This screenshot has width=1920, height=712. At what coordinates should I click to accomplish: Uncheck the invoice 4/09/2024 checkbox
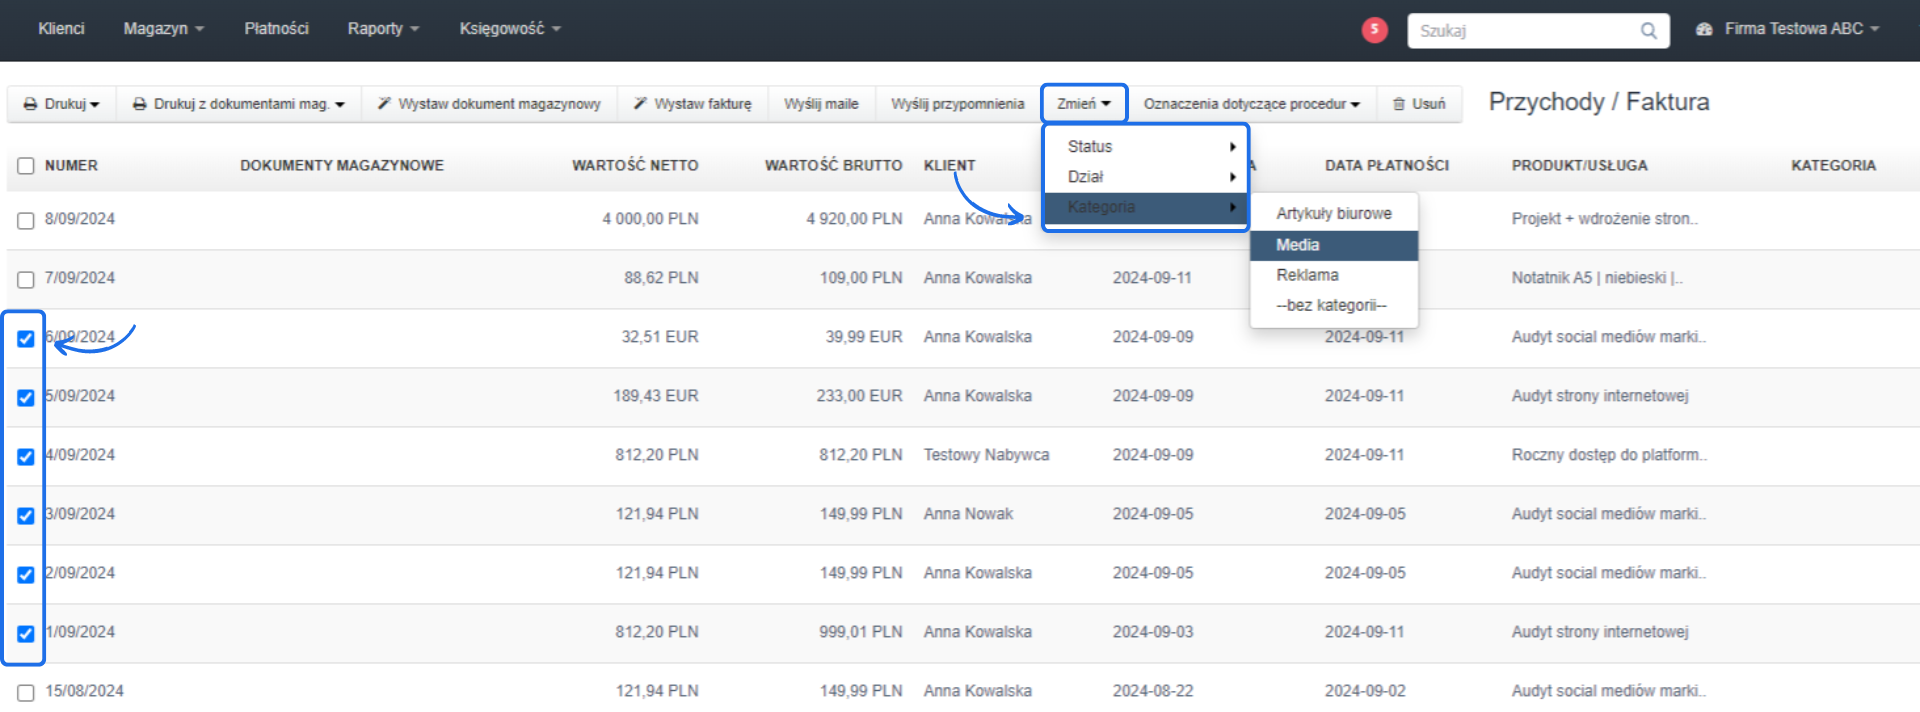[x=26, y=456]
